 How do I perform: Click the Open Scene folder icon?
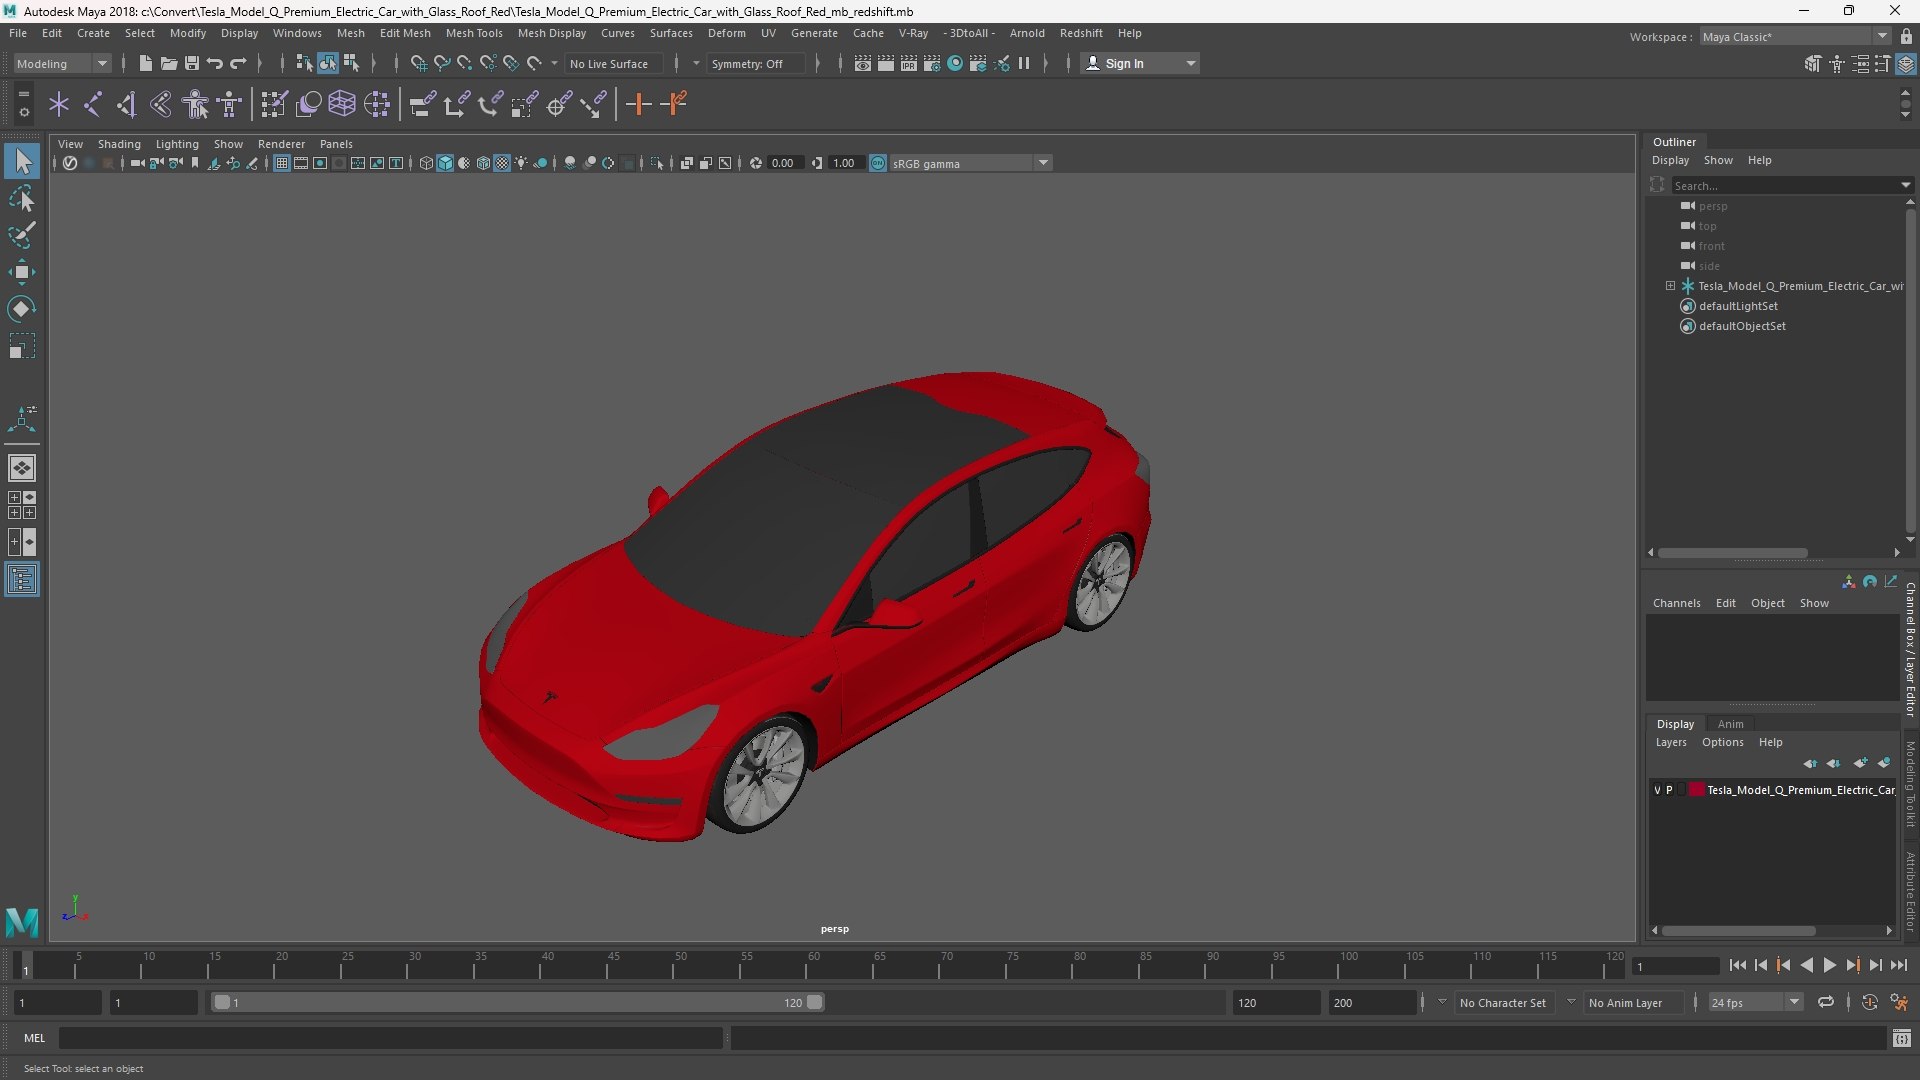[168, 63]
